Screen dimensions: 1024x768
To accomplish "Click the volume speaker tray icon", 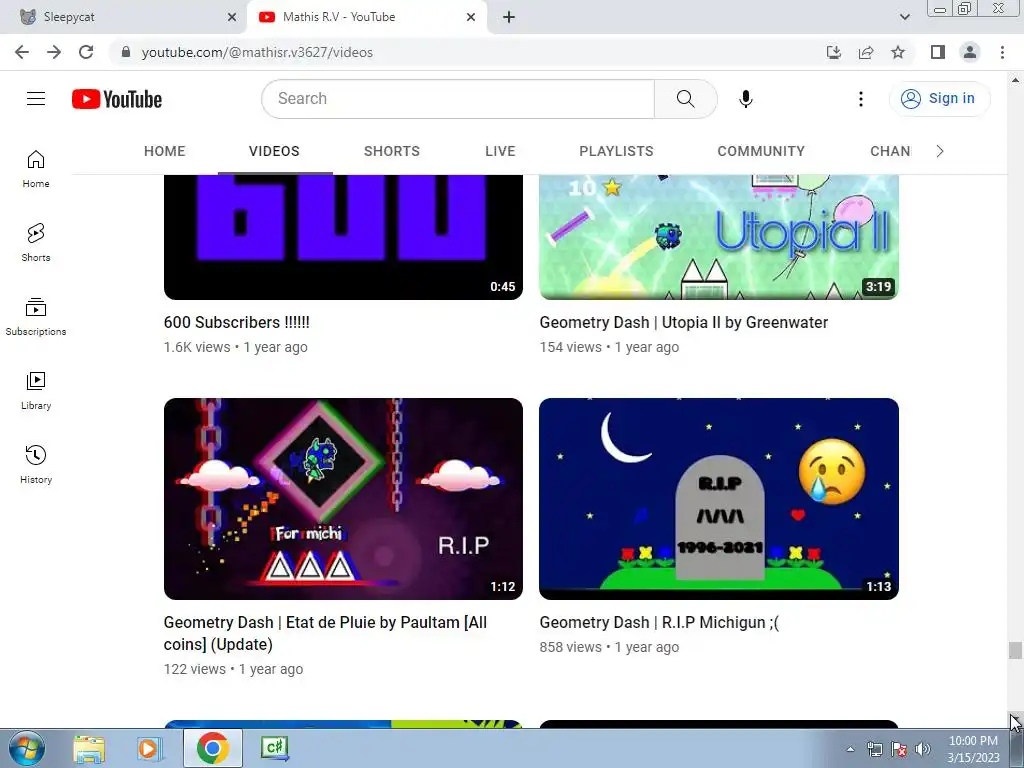I will pyautogui.click(x=923, y=749).
